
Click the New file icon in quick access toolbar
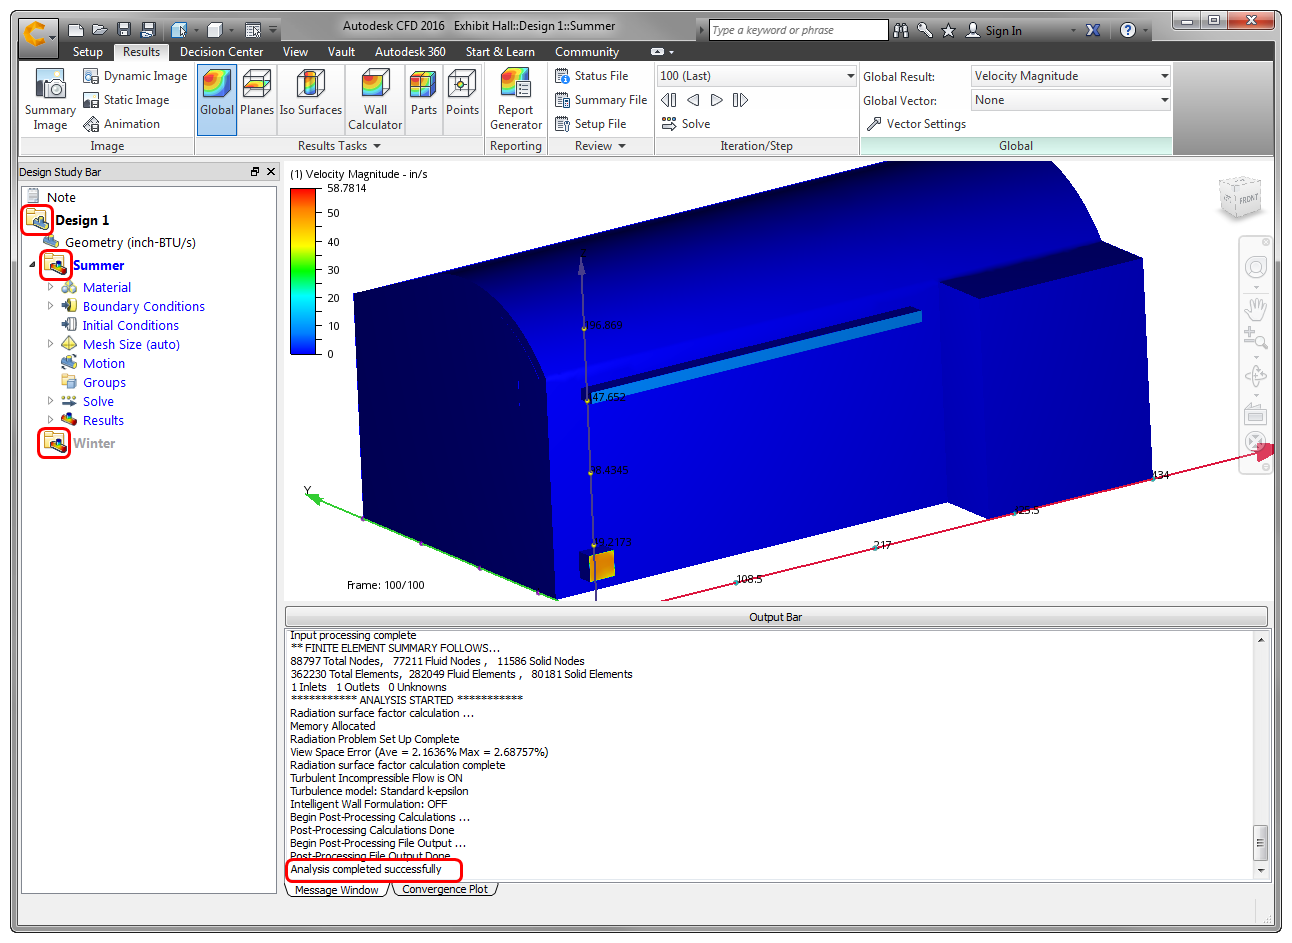point(76,30)
